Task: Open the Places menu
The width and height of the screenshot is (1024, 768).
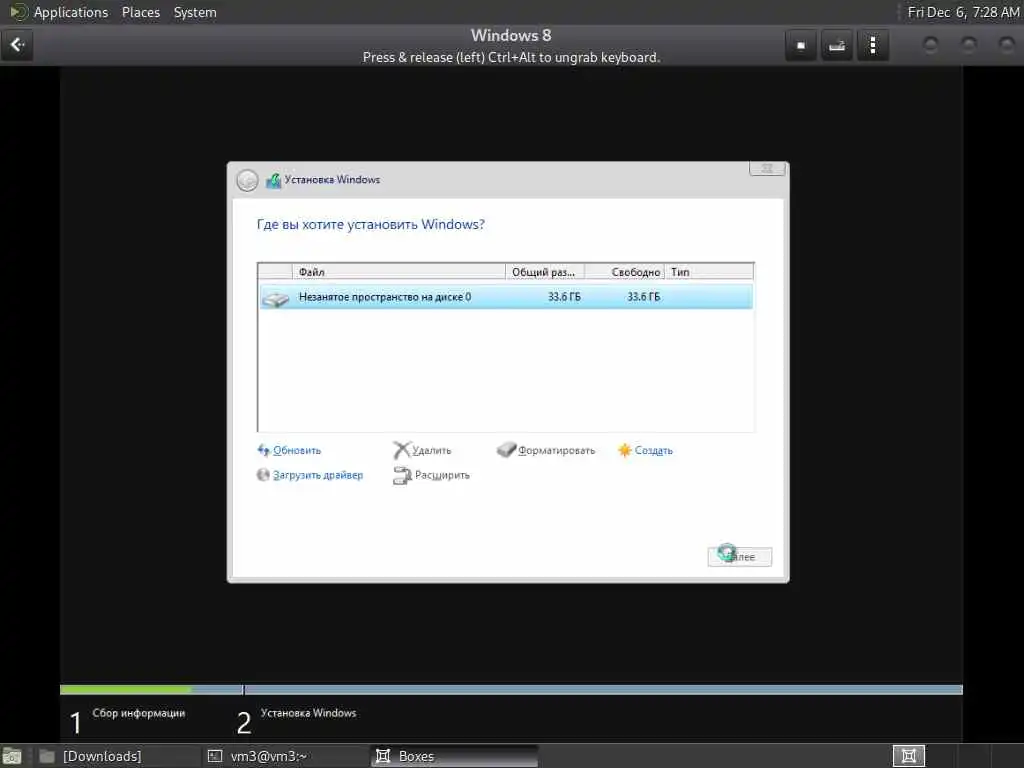Action: coord(141,12)
